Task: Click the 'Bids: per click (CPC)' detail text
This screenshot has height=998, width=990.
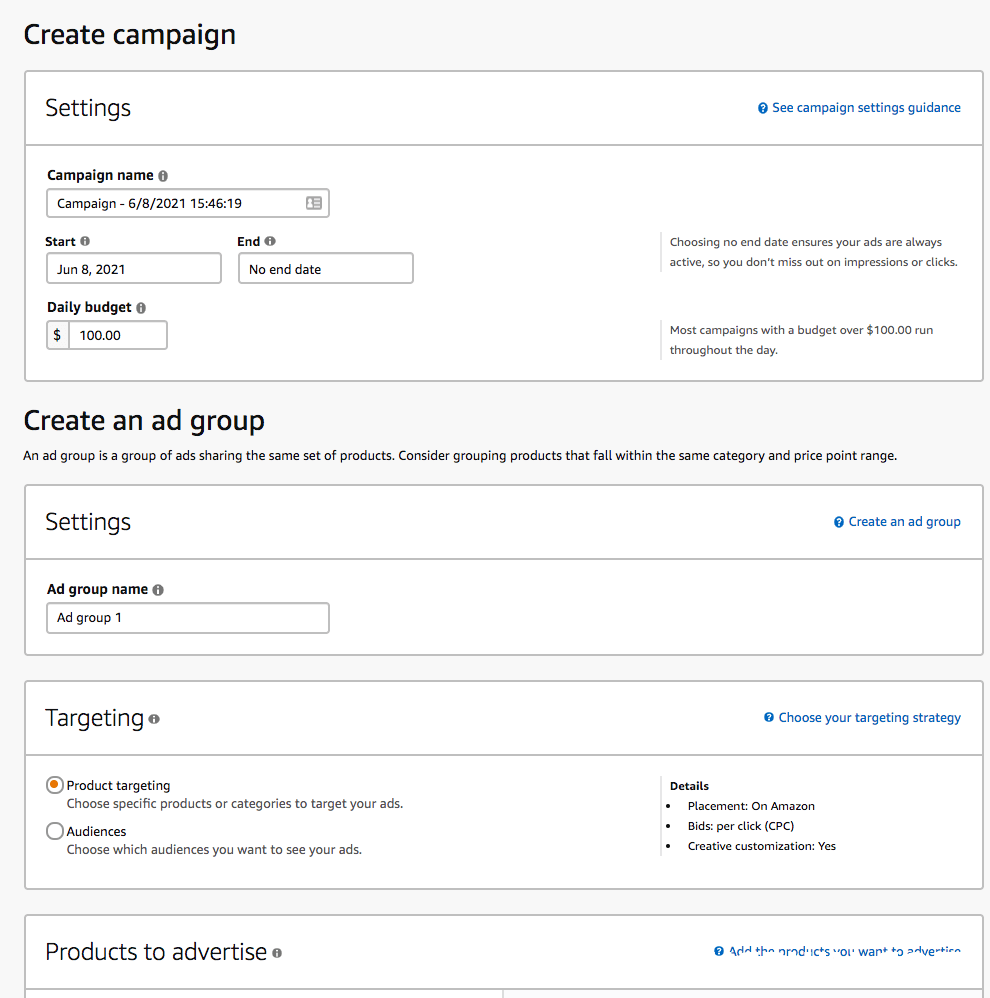Action: coord(741,826)
